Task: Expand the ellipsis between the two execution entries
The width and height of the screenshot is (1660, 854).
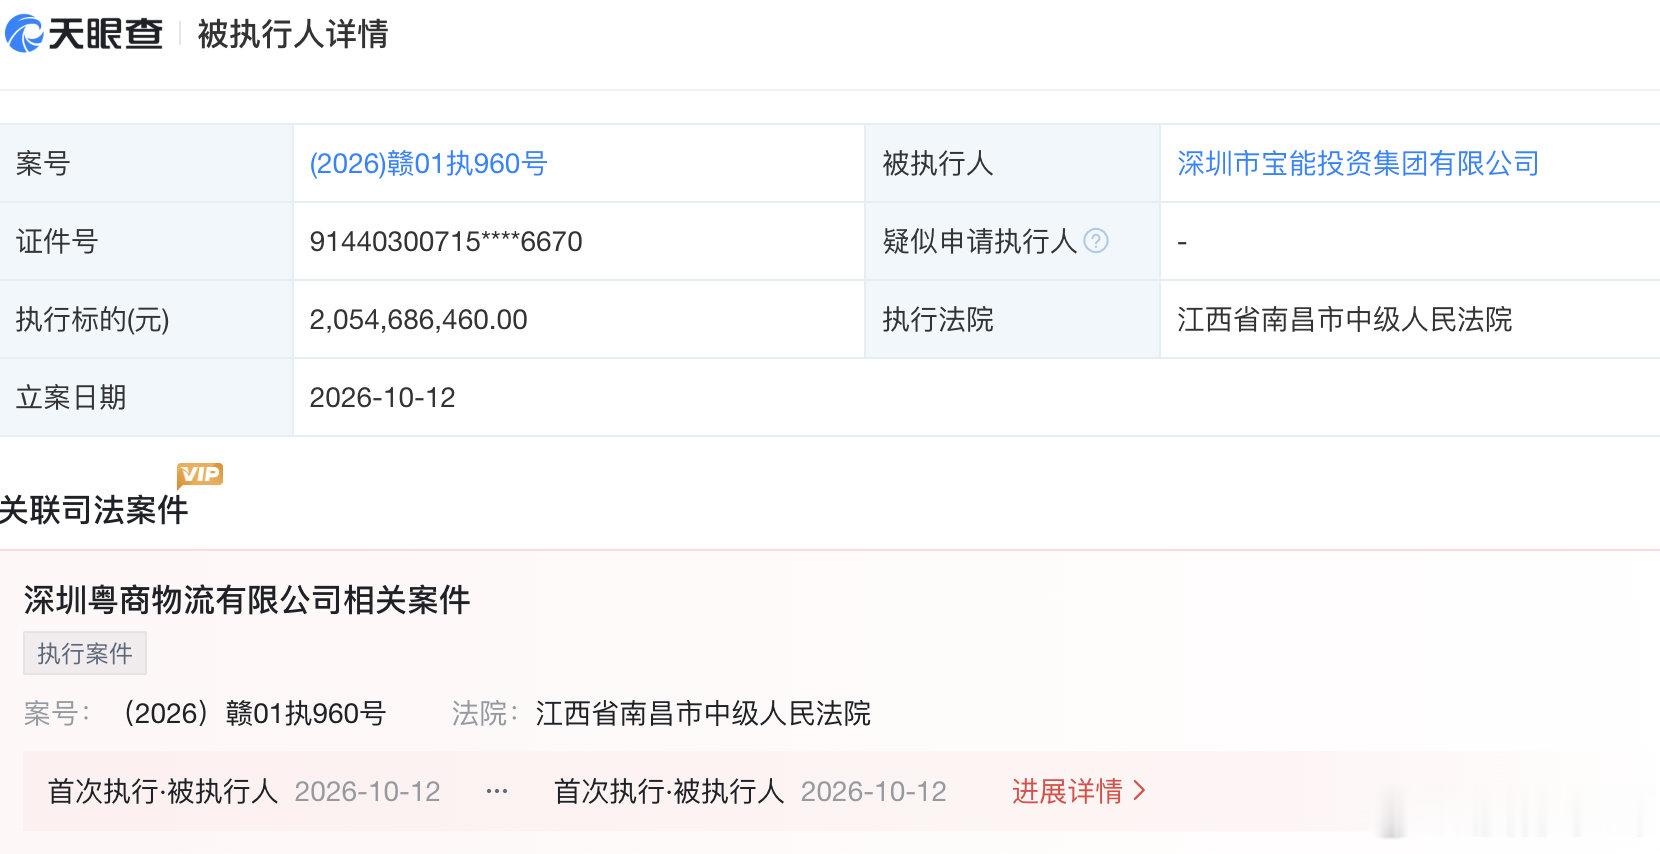Action: tap(497, 791)
